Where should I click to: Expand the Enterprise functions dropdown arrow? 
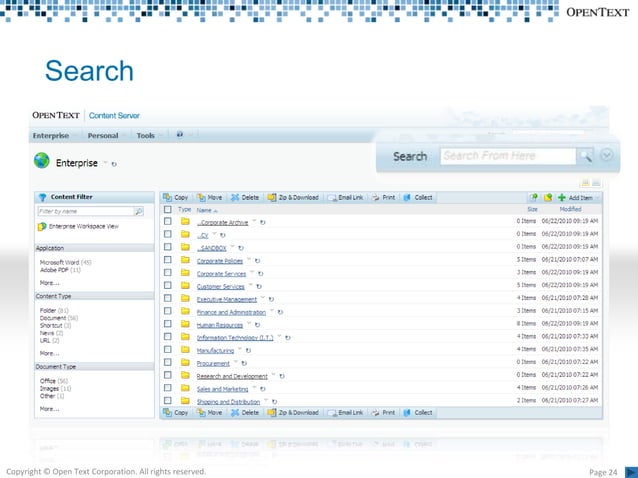(105, 163)
